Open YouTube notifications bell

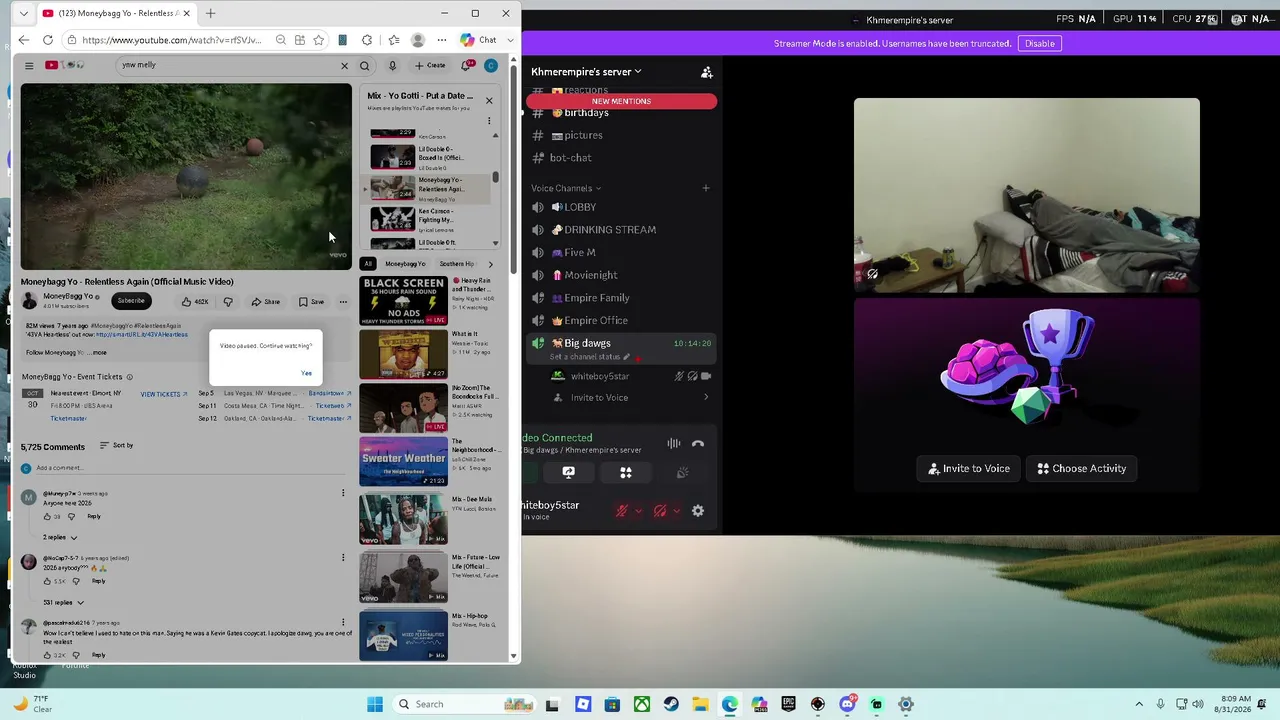click(x=466, y=66)
